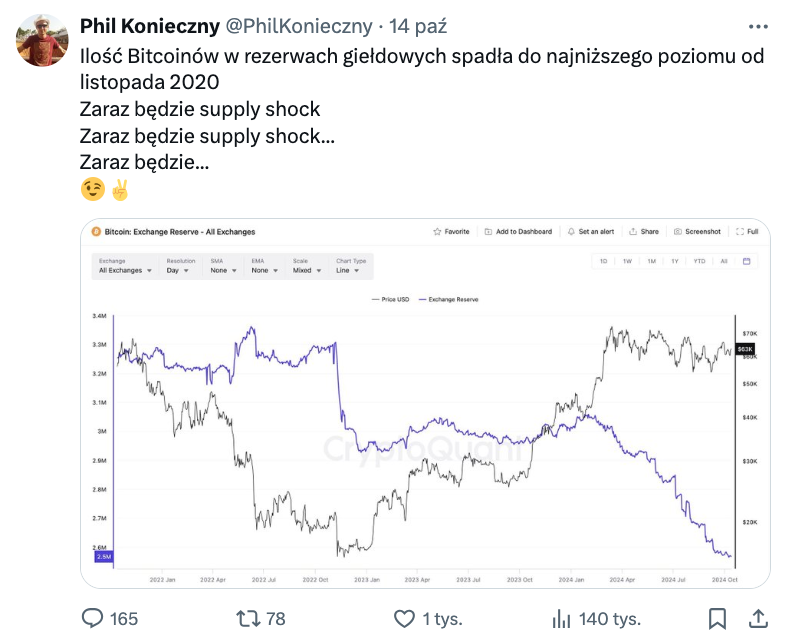Open the Resolution dropdown set to Day

click(x=179, y=270)
